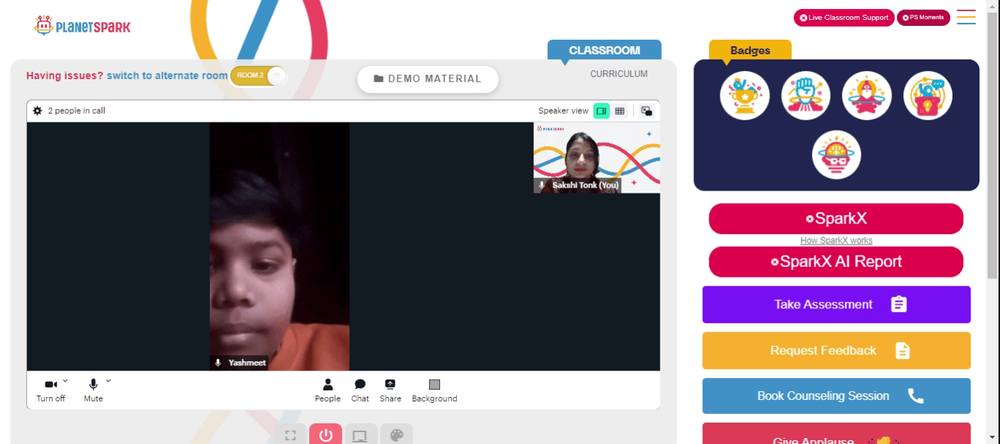The width and height of the screenshot is (1000, 444).
Task: Click switch to alternate room text
Action: [167, 76]
